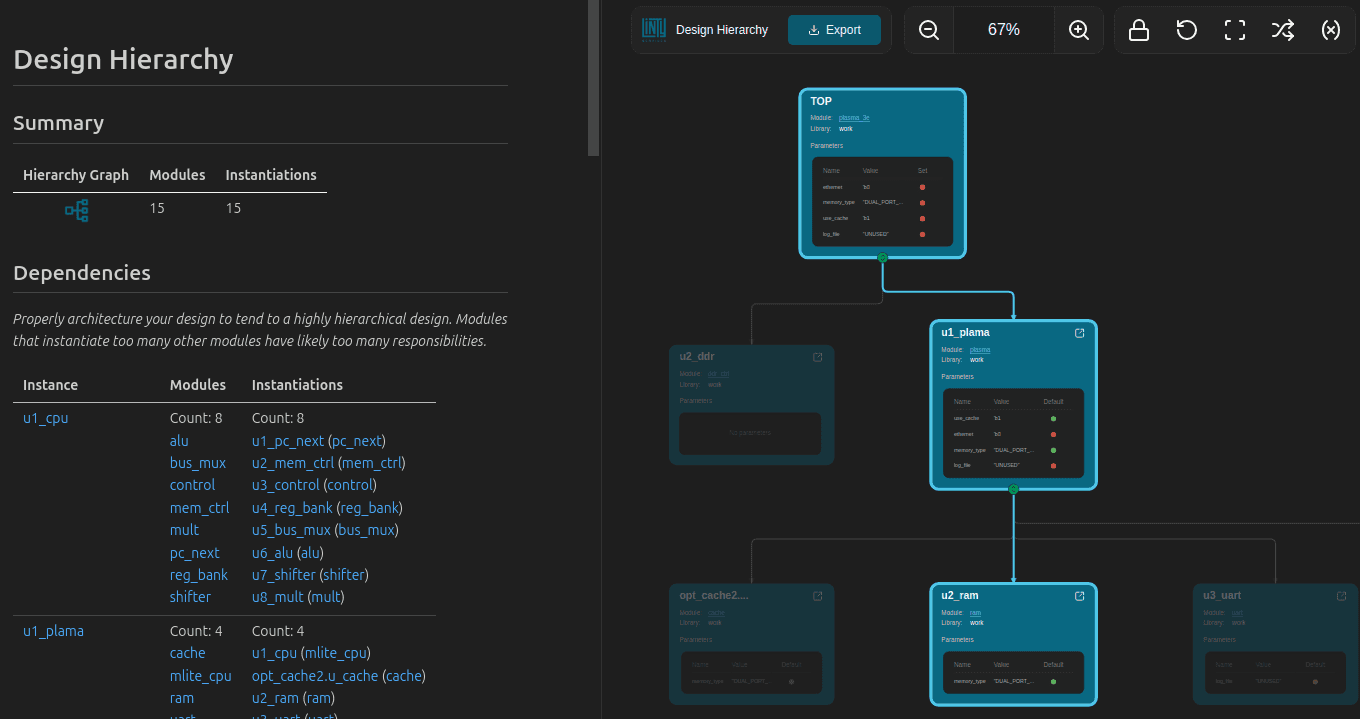Image resolution: width=1360 pixels, height=719 pixels.
Task: Click the Instantiations column header in Dependencies
Action: tap(297, 385)
